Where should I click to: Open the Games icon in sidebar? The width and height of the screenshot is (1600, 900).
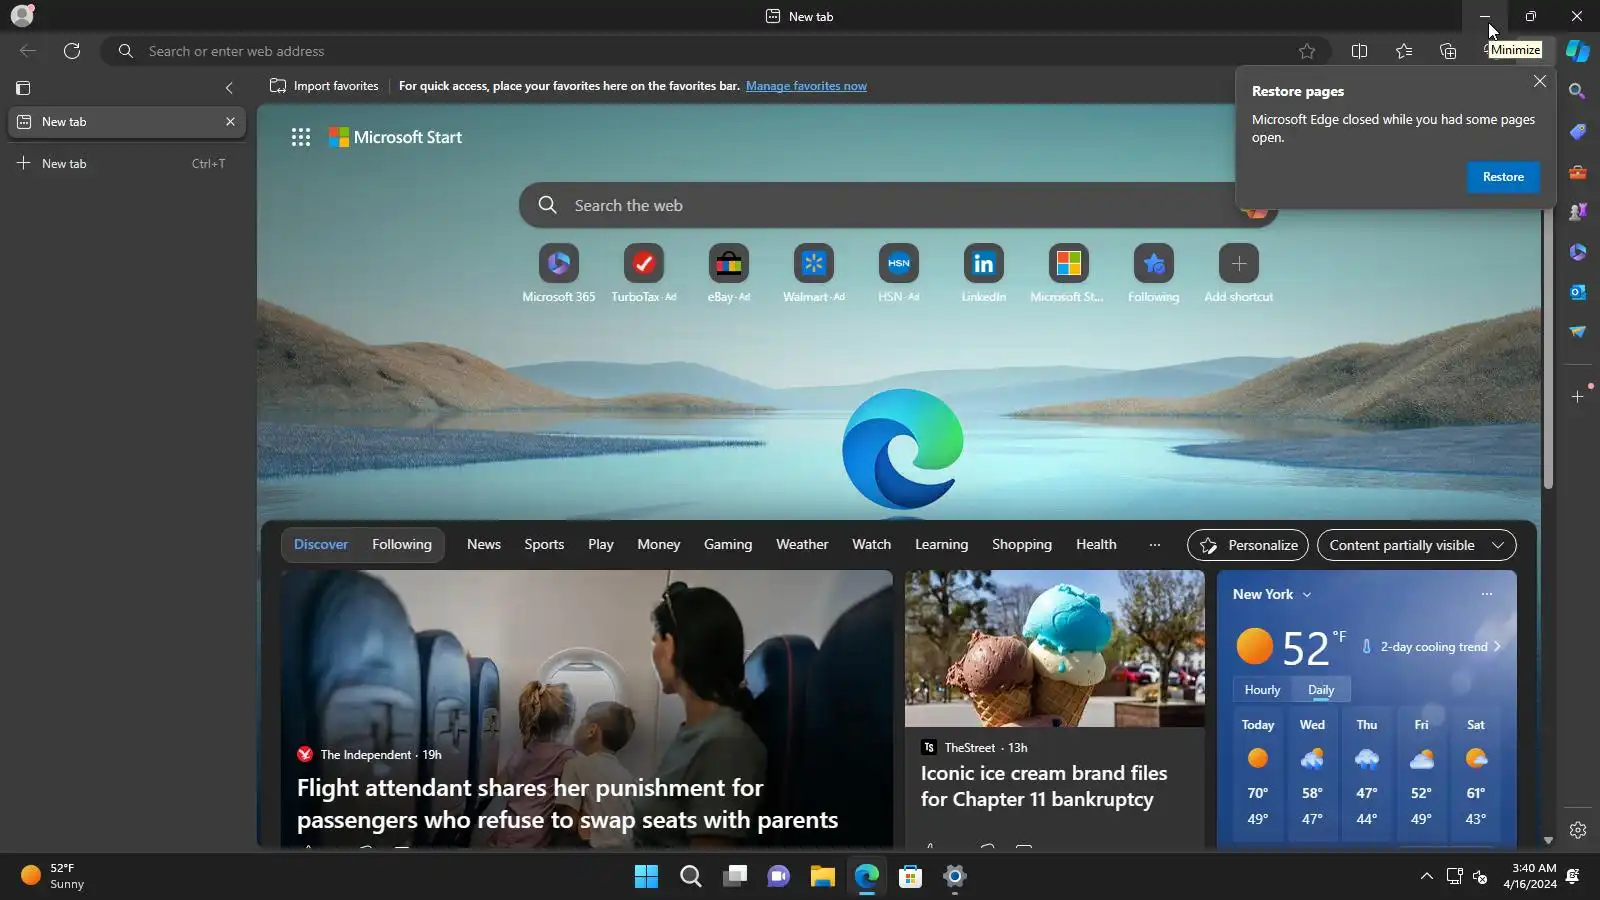[1577, 212]
